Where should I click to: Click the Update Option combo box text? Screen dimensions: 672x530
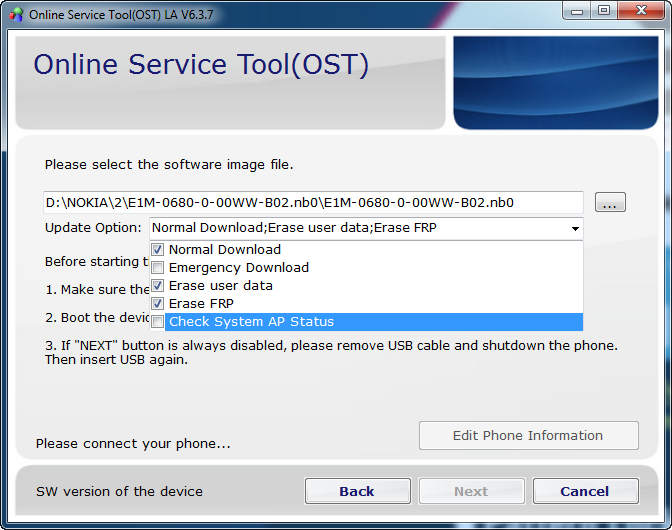pyautogui.click(x=294, y=228)
